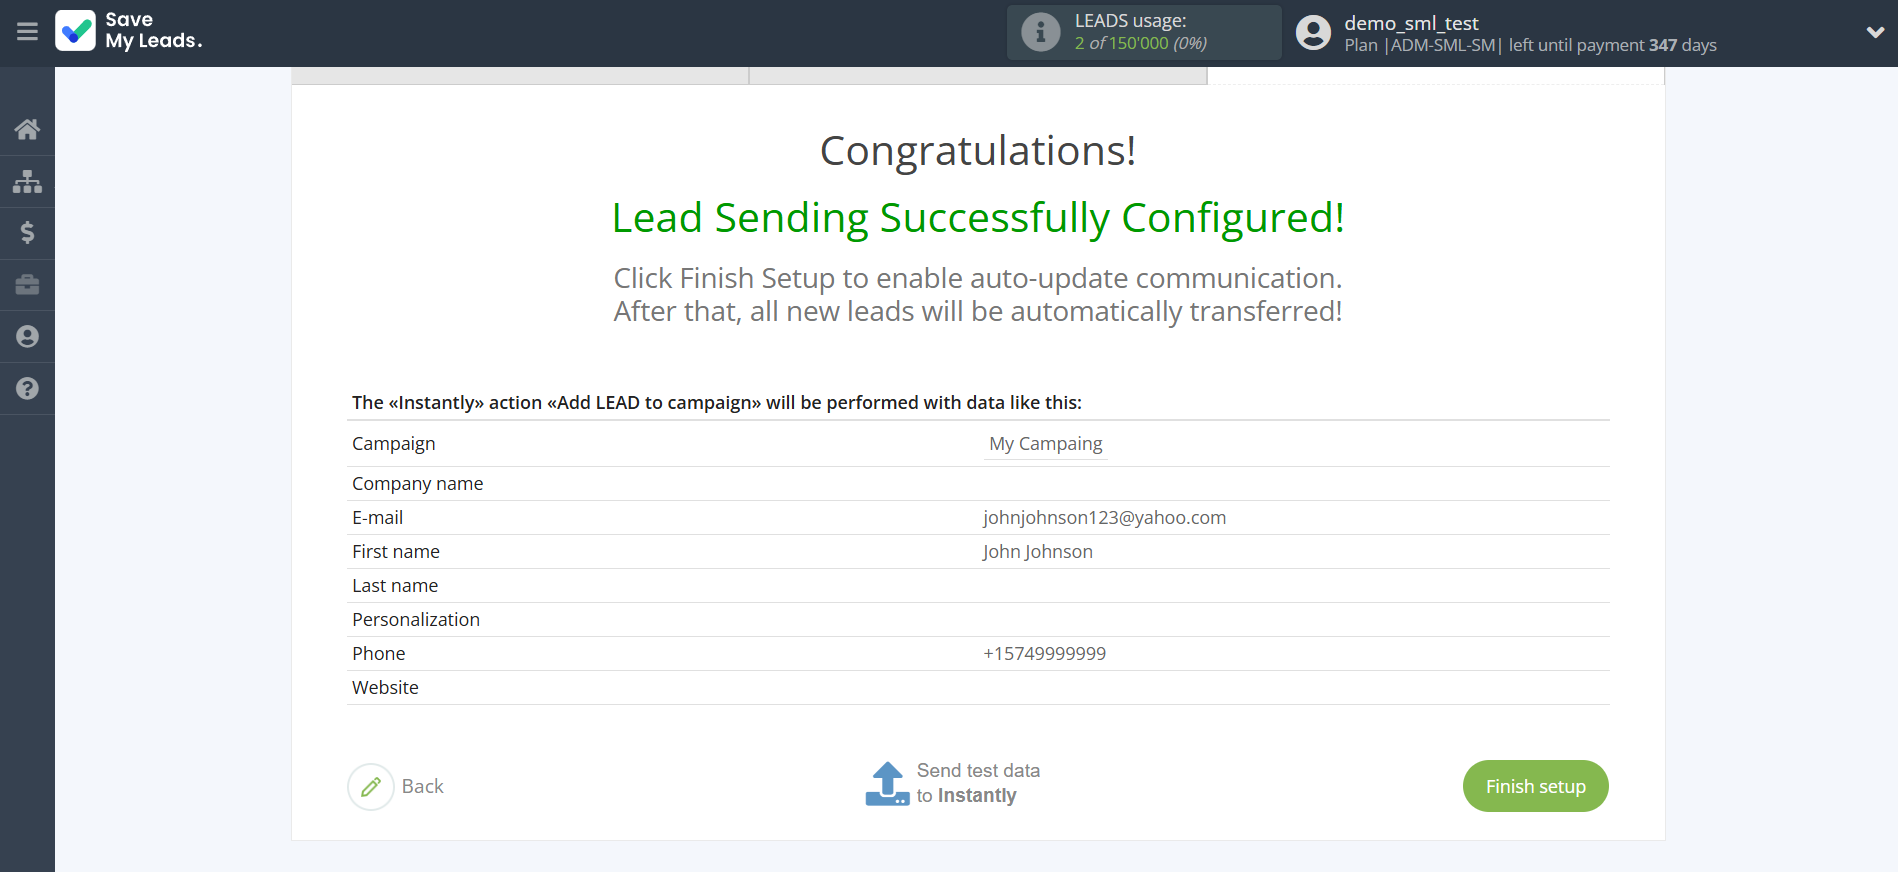Expand the account dropdown chevron
1898x872 pixels.
(x=1875, y=32)
